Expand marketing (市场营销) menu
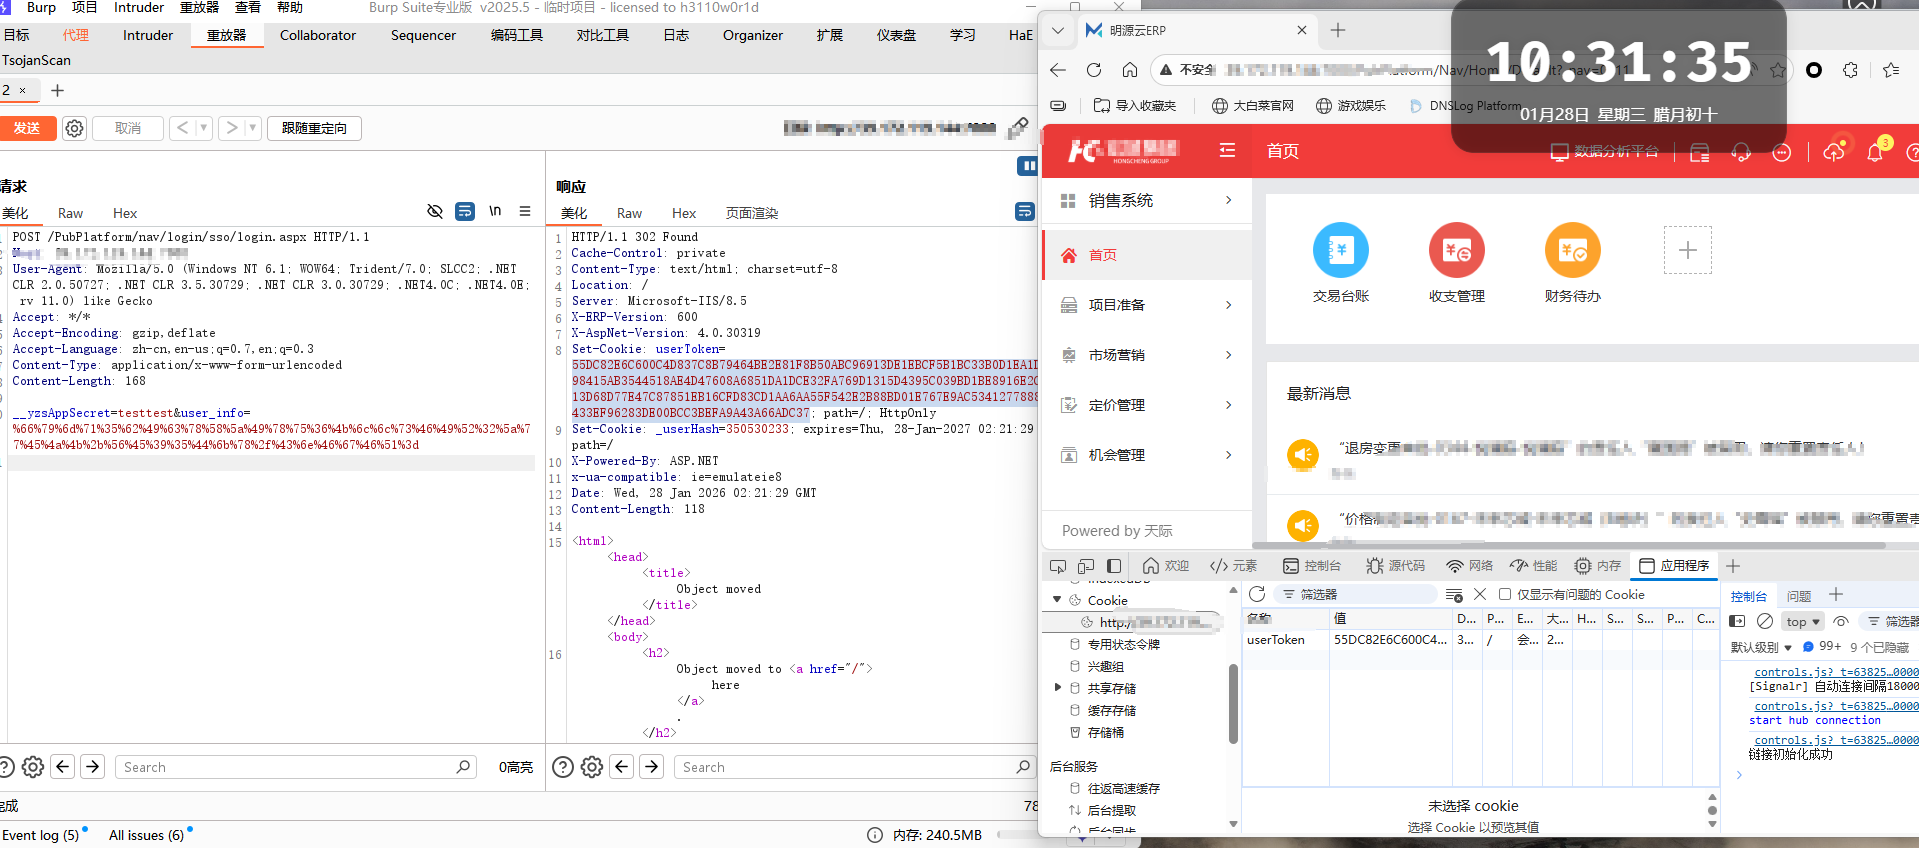The width and height of the screenshot is (1919, 848). 1147,355
